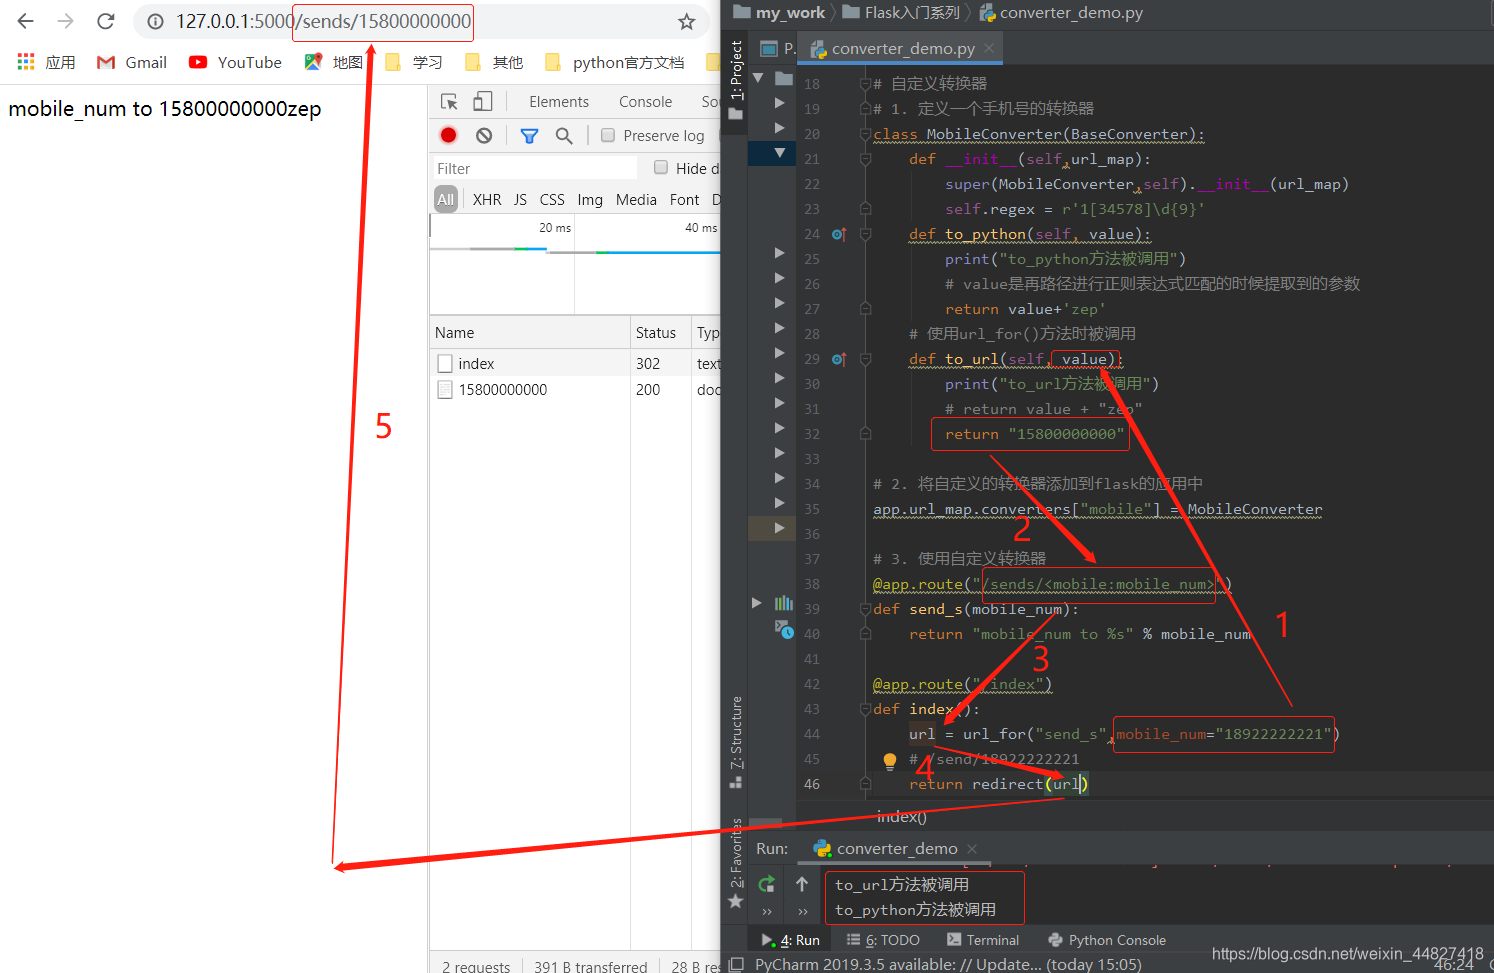Fold the send_s function on line 39
The width and height of the screenshot is (1494, 973).
point(865,608)
